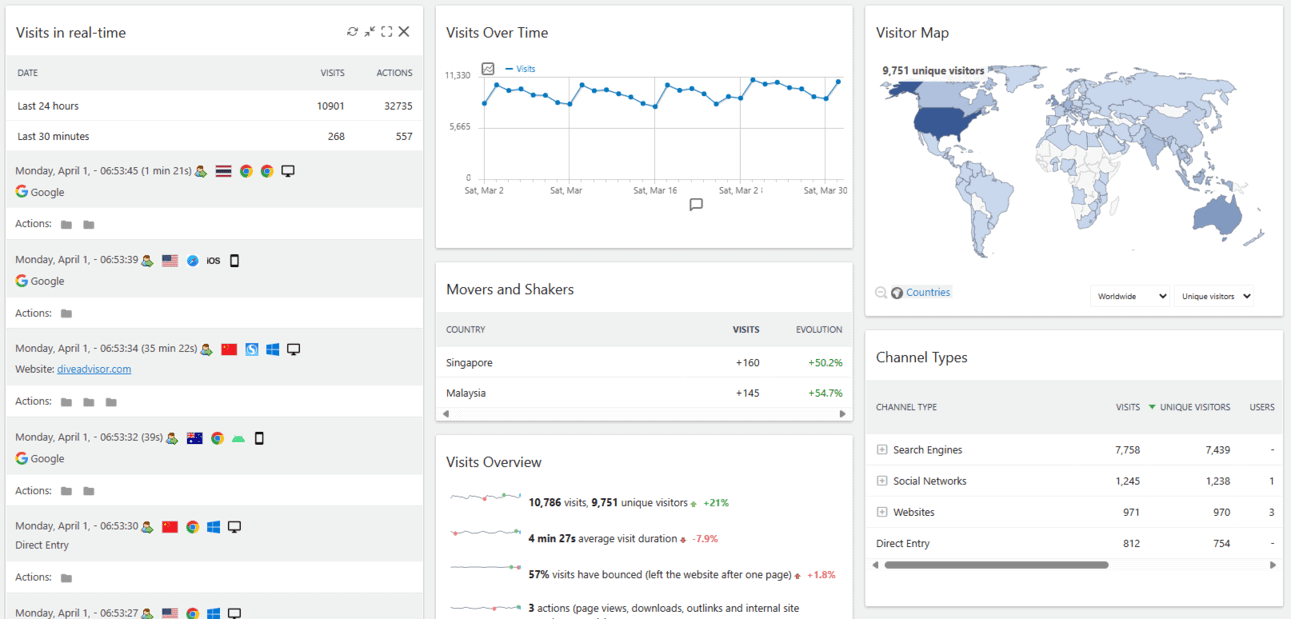1291x619 pixels.
Task: Open the Unique visitors metric dropdown
Action: pos(1216,295)
